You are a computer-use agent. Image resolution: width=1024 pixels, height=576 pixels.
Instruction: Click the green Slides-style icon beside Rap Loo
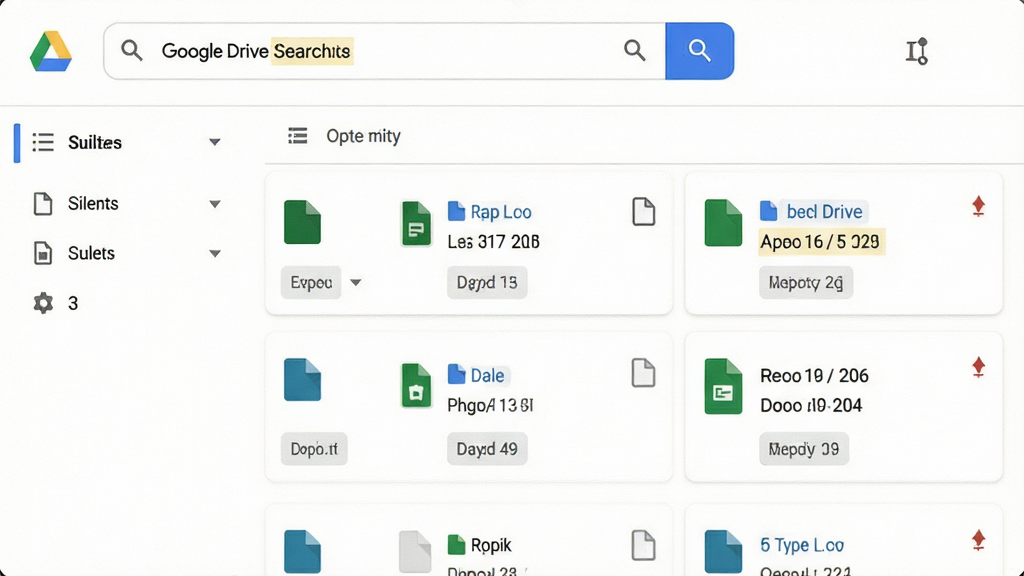pos(416,224)
